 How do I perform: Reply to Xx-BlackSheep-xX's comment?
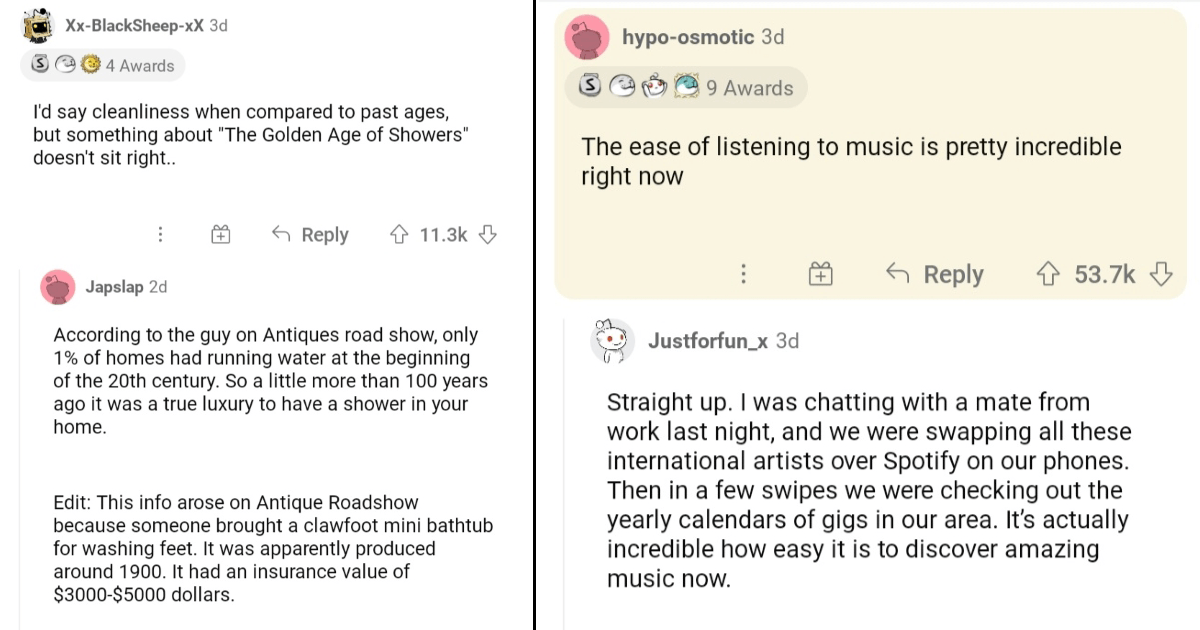pos(310,235)
